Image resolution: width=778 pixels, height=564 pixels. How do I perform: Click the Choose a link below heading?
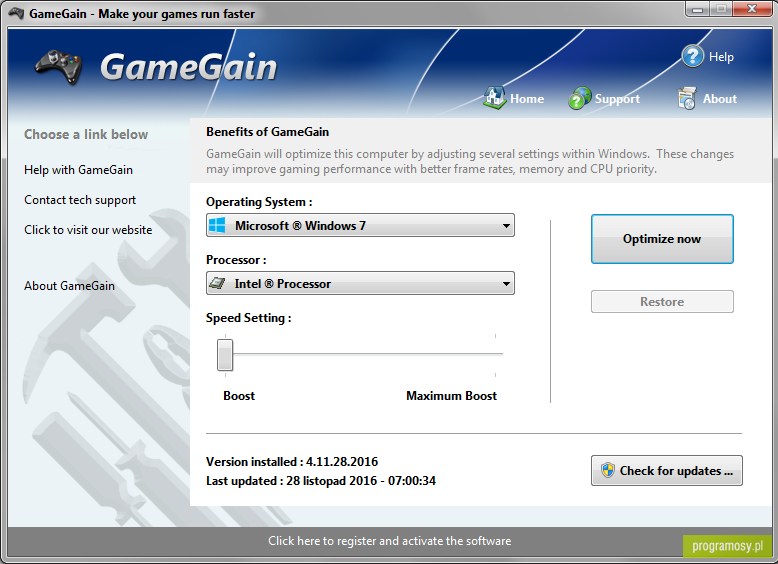[x=86, y=134]
